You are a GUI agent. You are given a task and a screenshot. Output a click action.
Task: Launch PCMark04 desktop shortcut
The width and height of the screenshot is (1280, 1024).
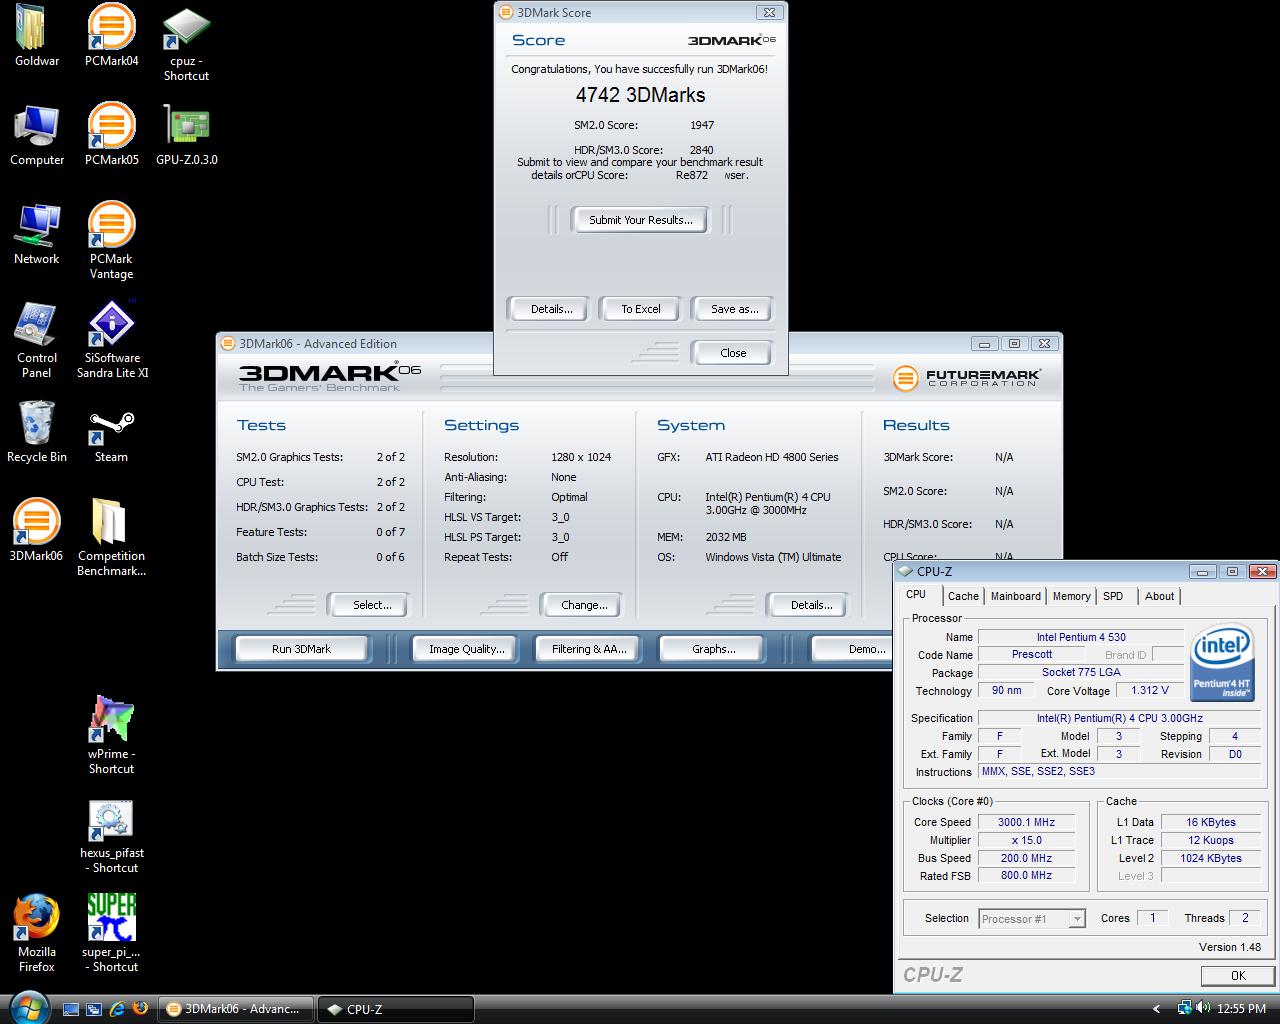tap(111, 35)
